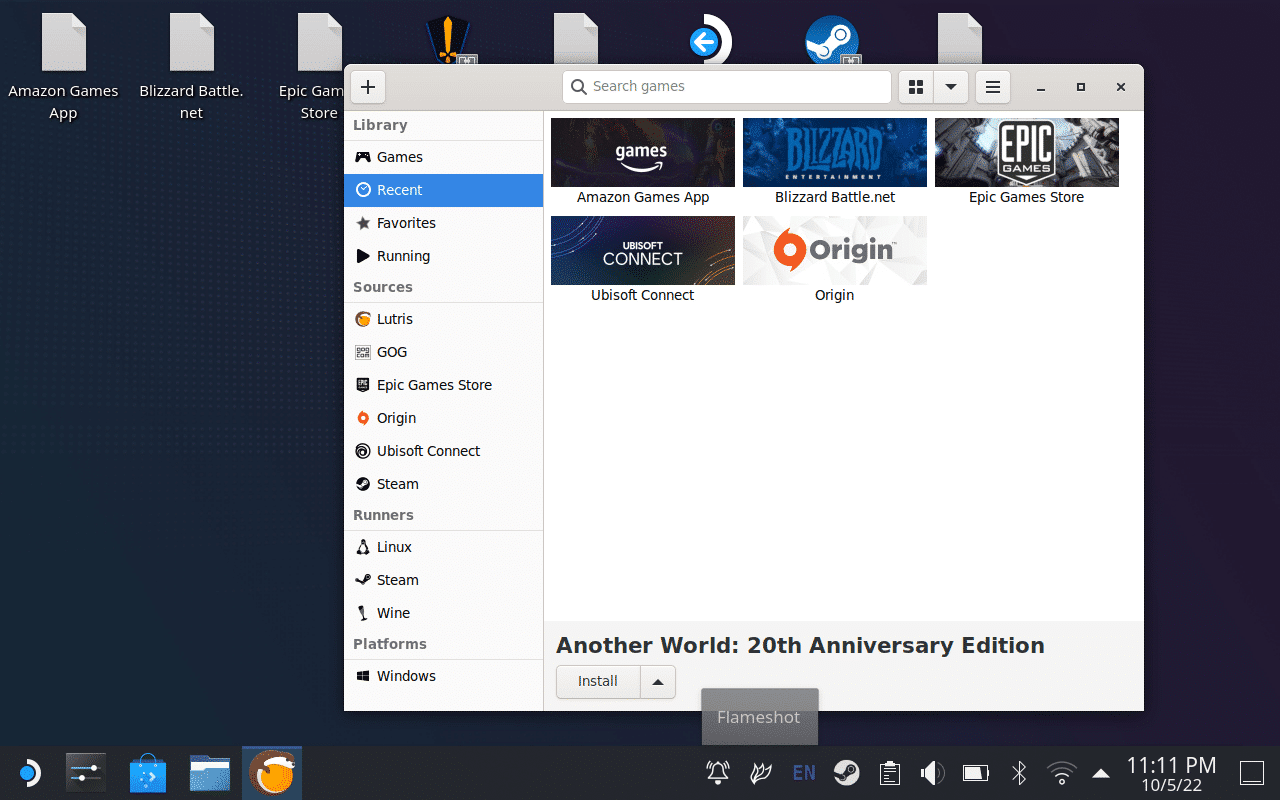The height and width of the screenshot is (800, 1280).
Task: Open the EN keyboard layout indicator
Action: pos(803,773)
